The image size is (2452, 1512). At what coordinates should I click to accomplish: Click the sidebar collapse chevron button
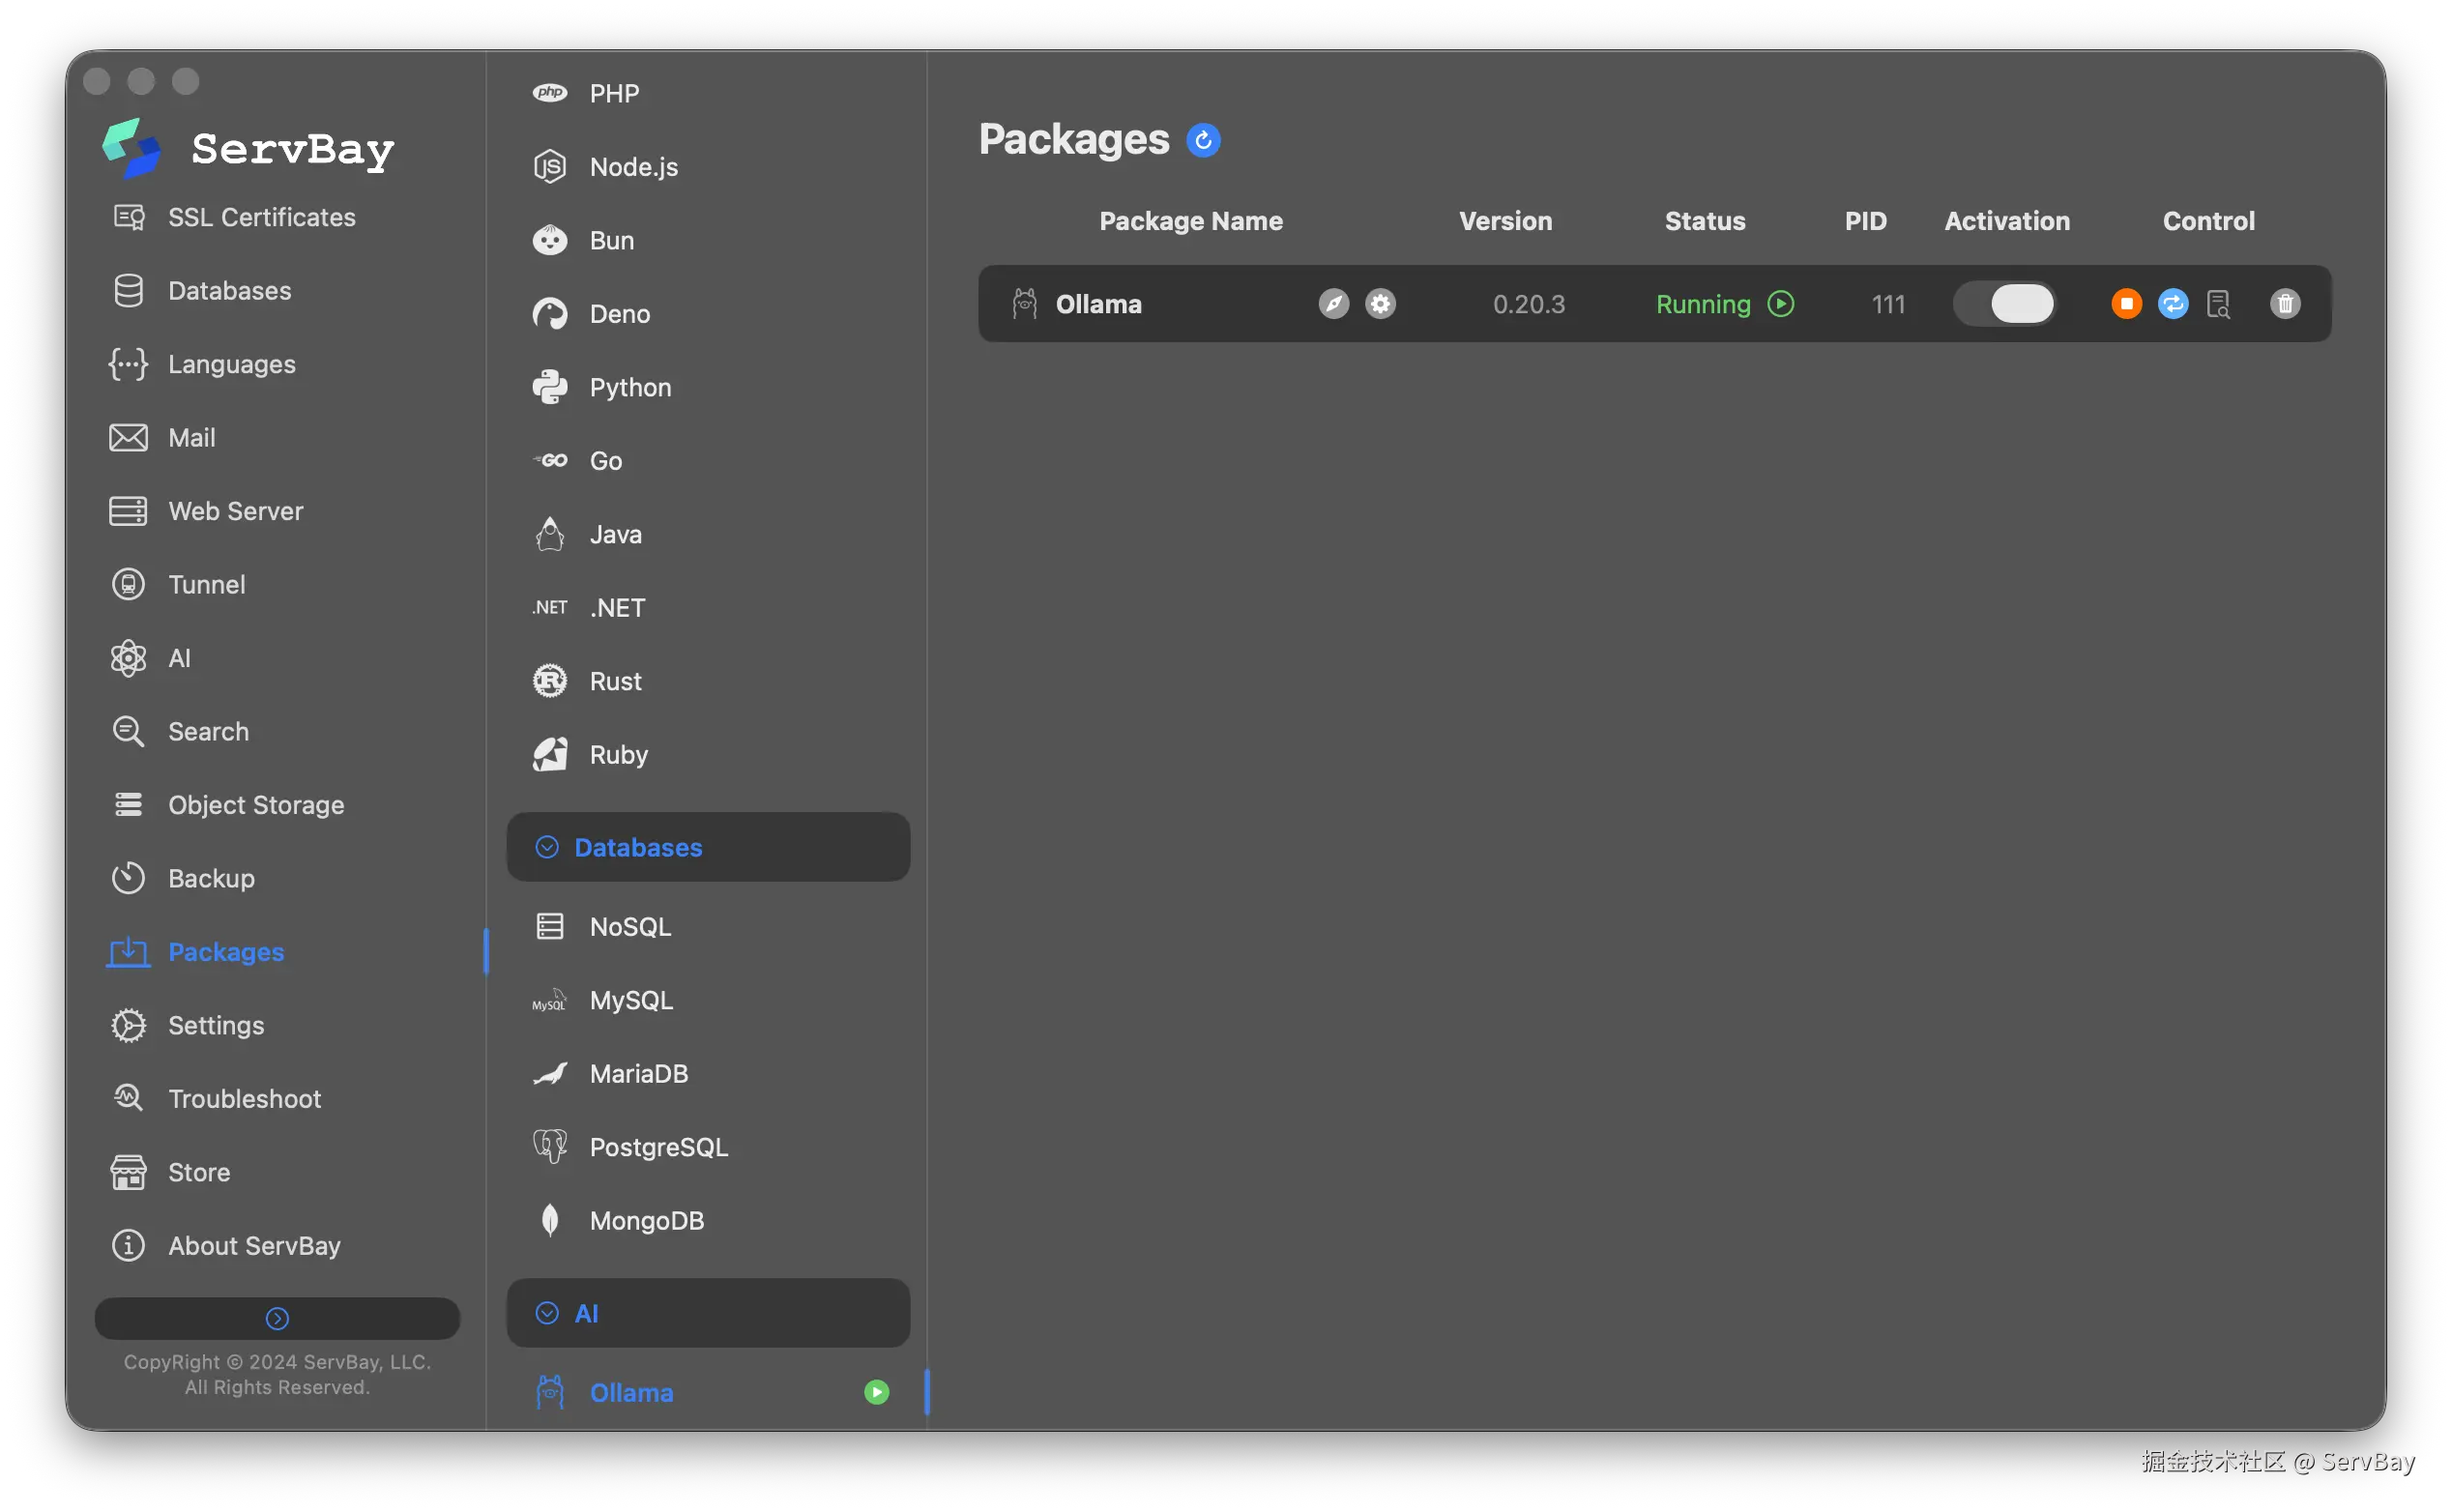[277, 1318]
